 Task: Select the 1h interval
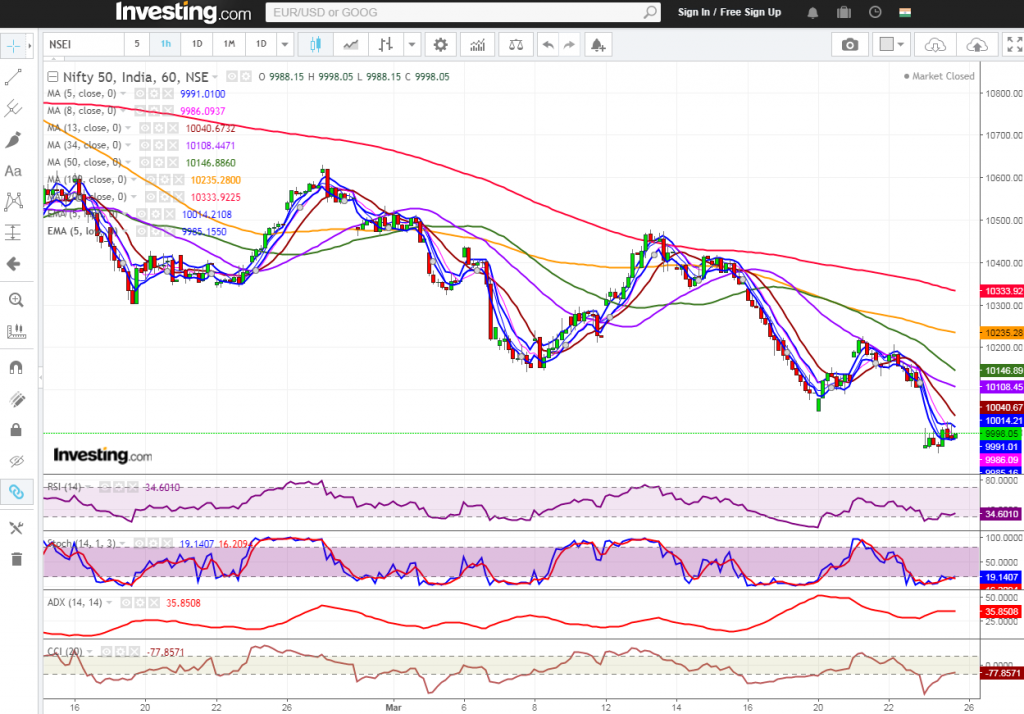166,44
